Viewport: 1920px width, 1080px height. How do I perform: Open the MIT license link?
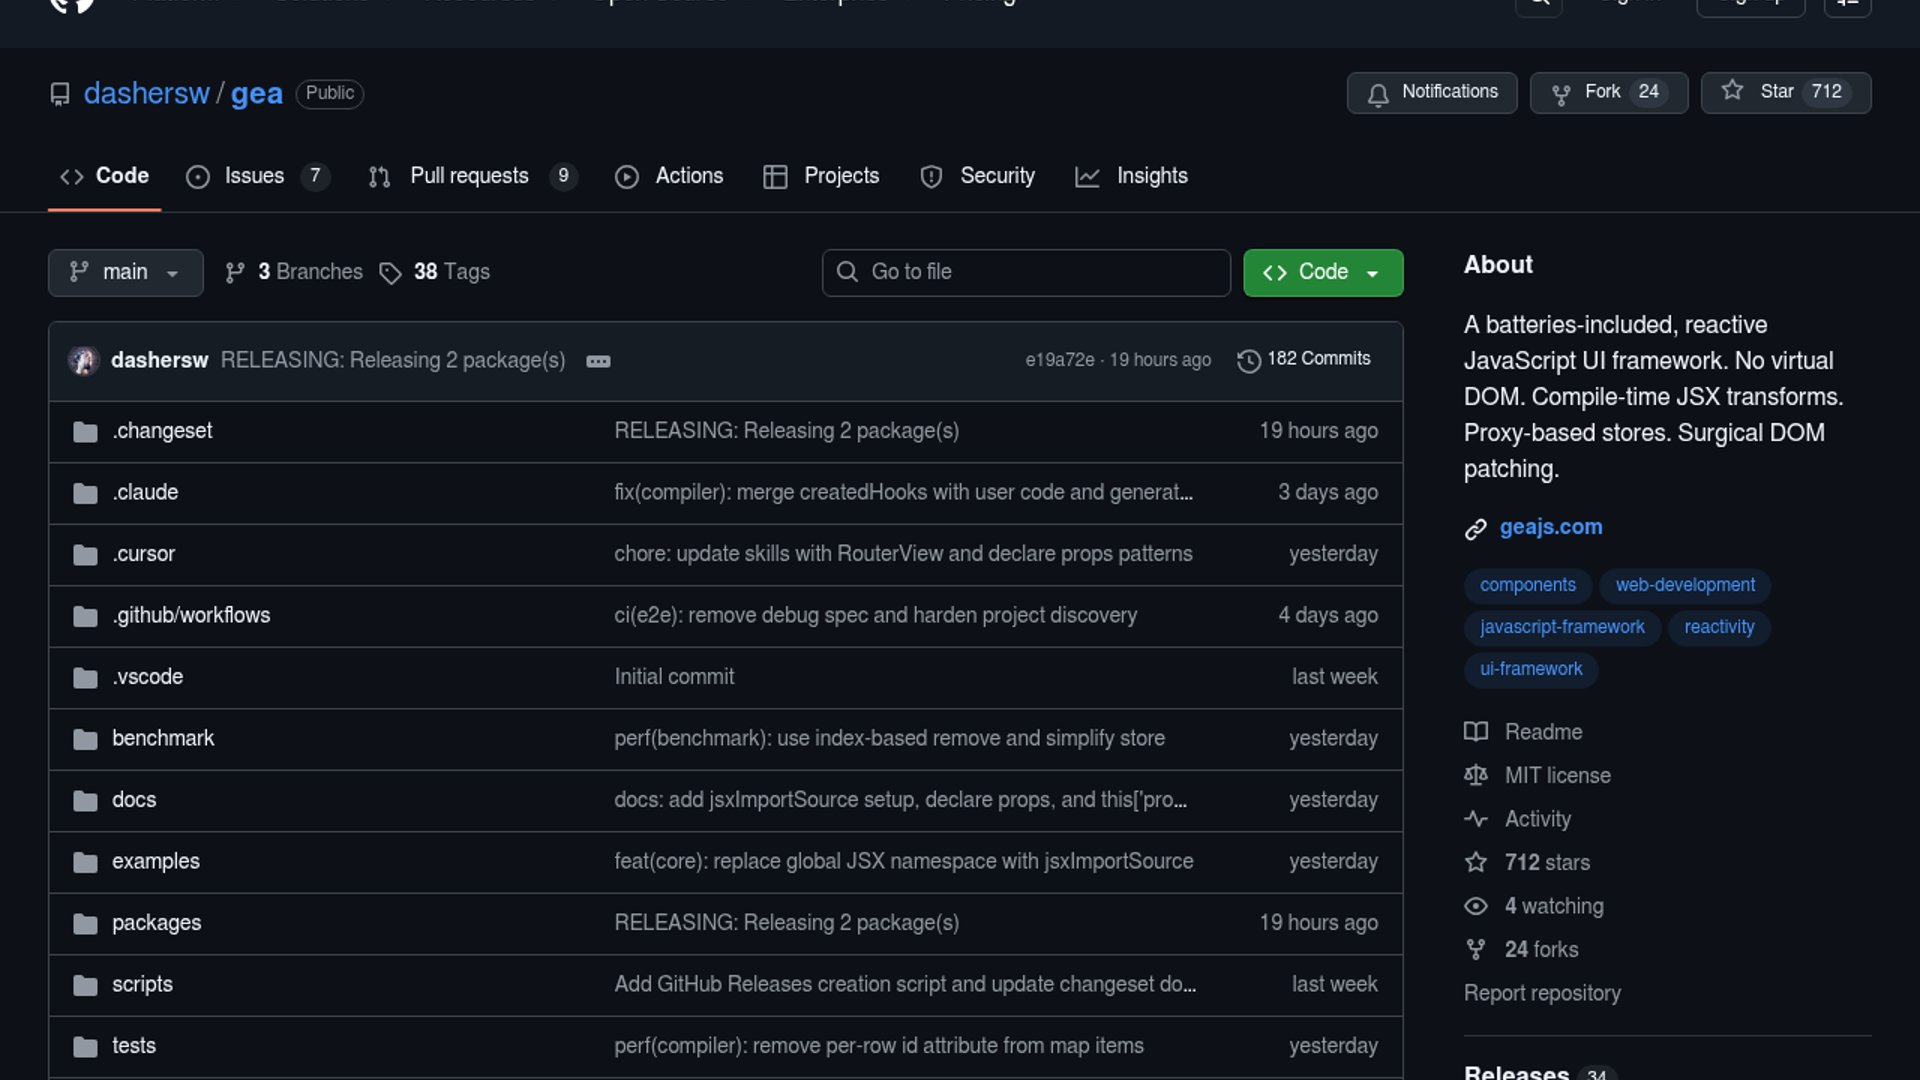[1557, 775]
